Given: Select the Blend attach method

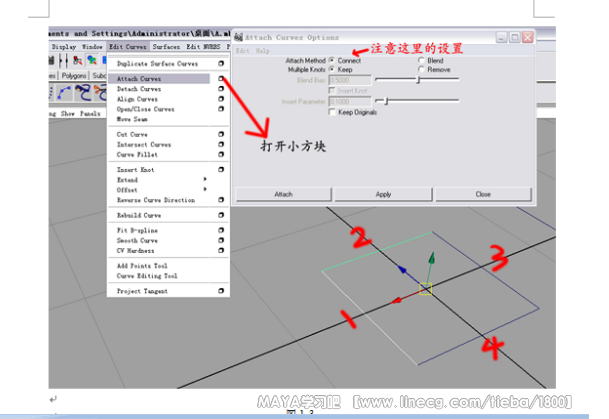Looking at the screenshot, I should point(421,60).
